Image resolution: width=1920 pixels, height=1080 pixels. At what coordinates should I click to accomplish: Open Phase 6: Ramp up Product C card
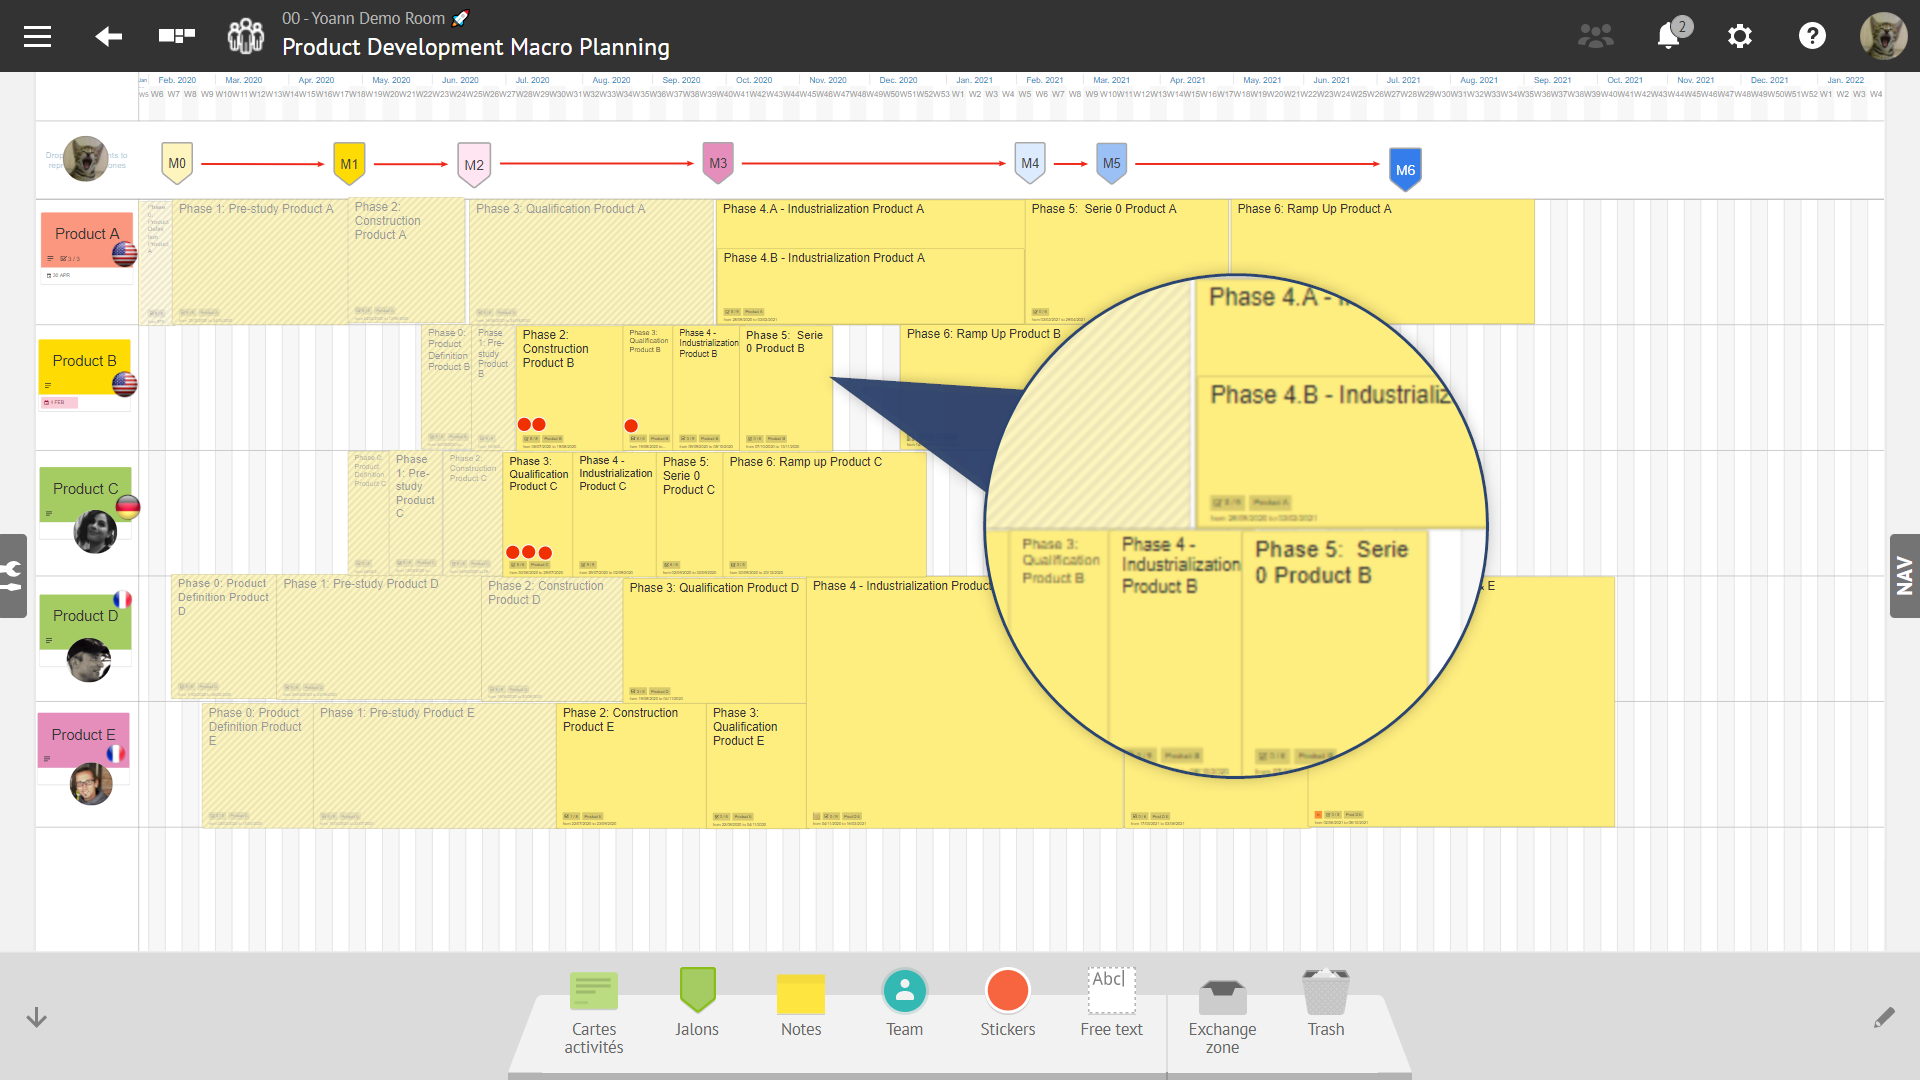click(825, 514)
